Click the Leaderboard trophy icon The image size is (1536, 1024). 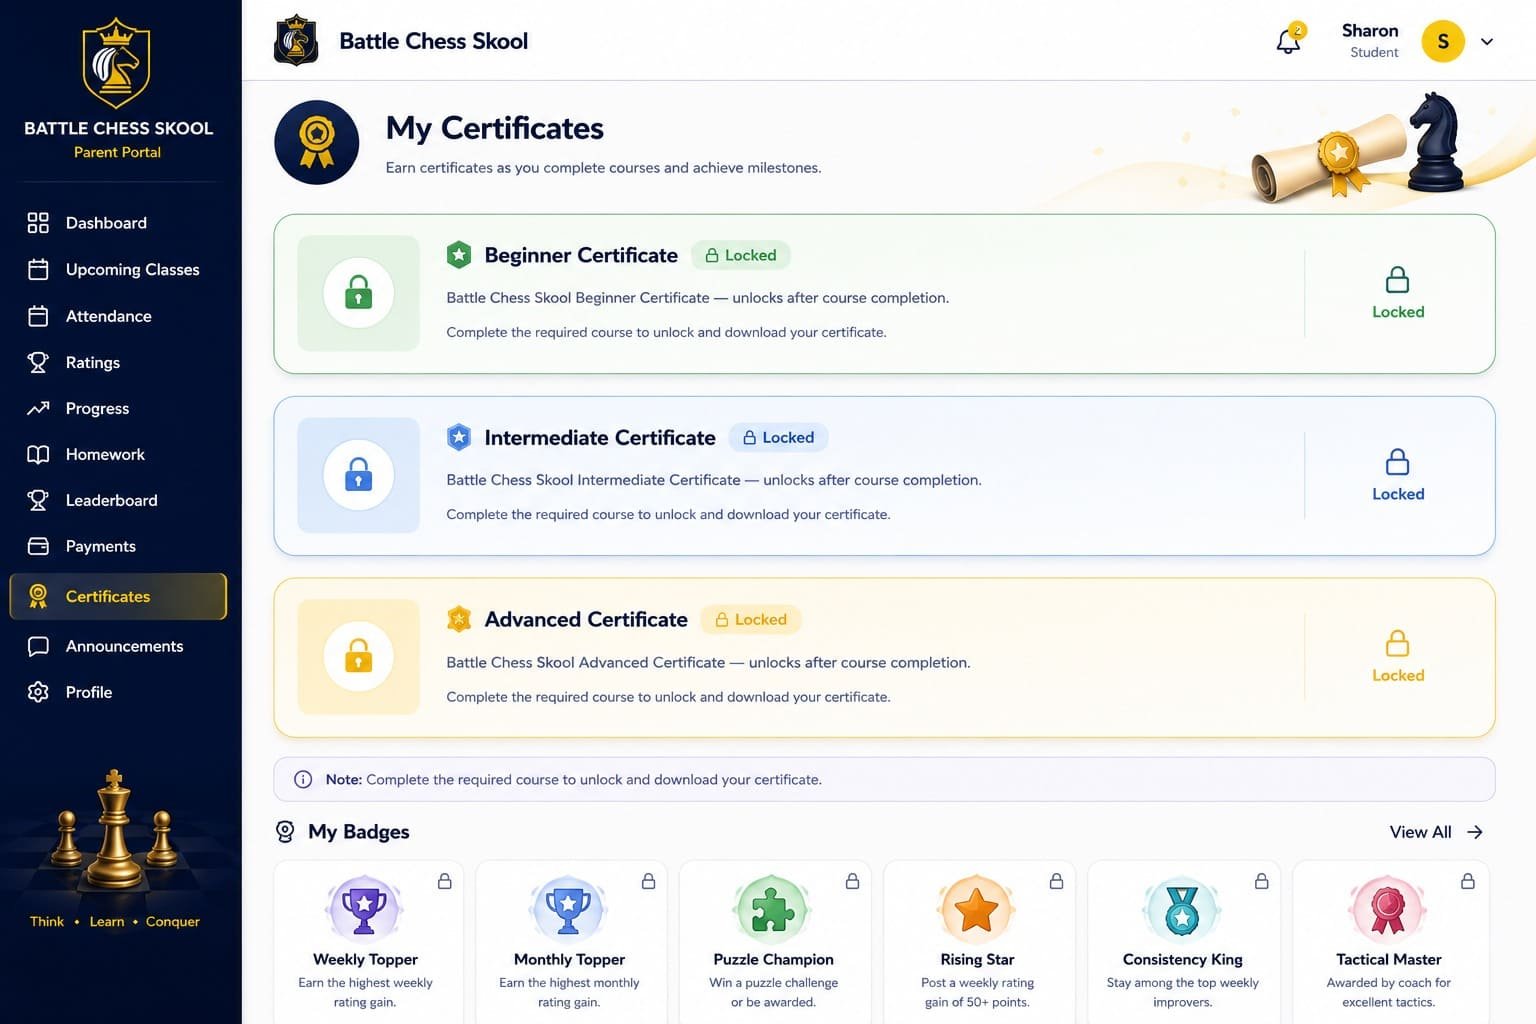[x=38, y=500]
